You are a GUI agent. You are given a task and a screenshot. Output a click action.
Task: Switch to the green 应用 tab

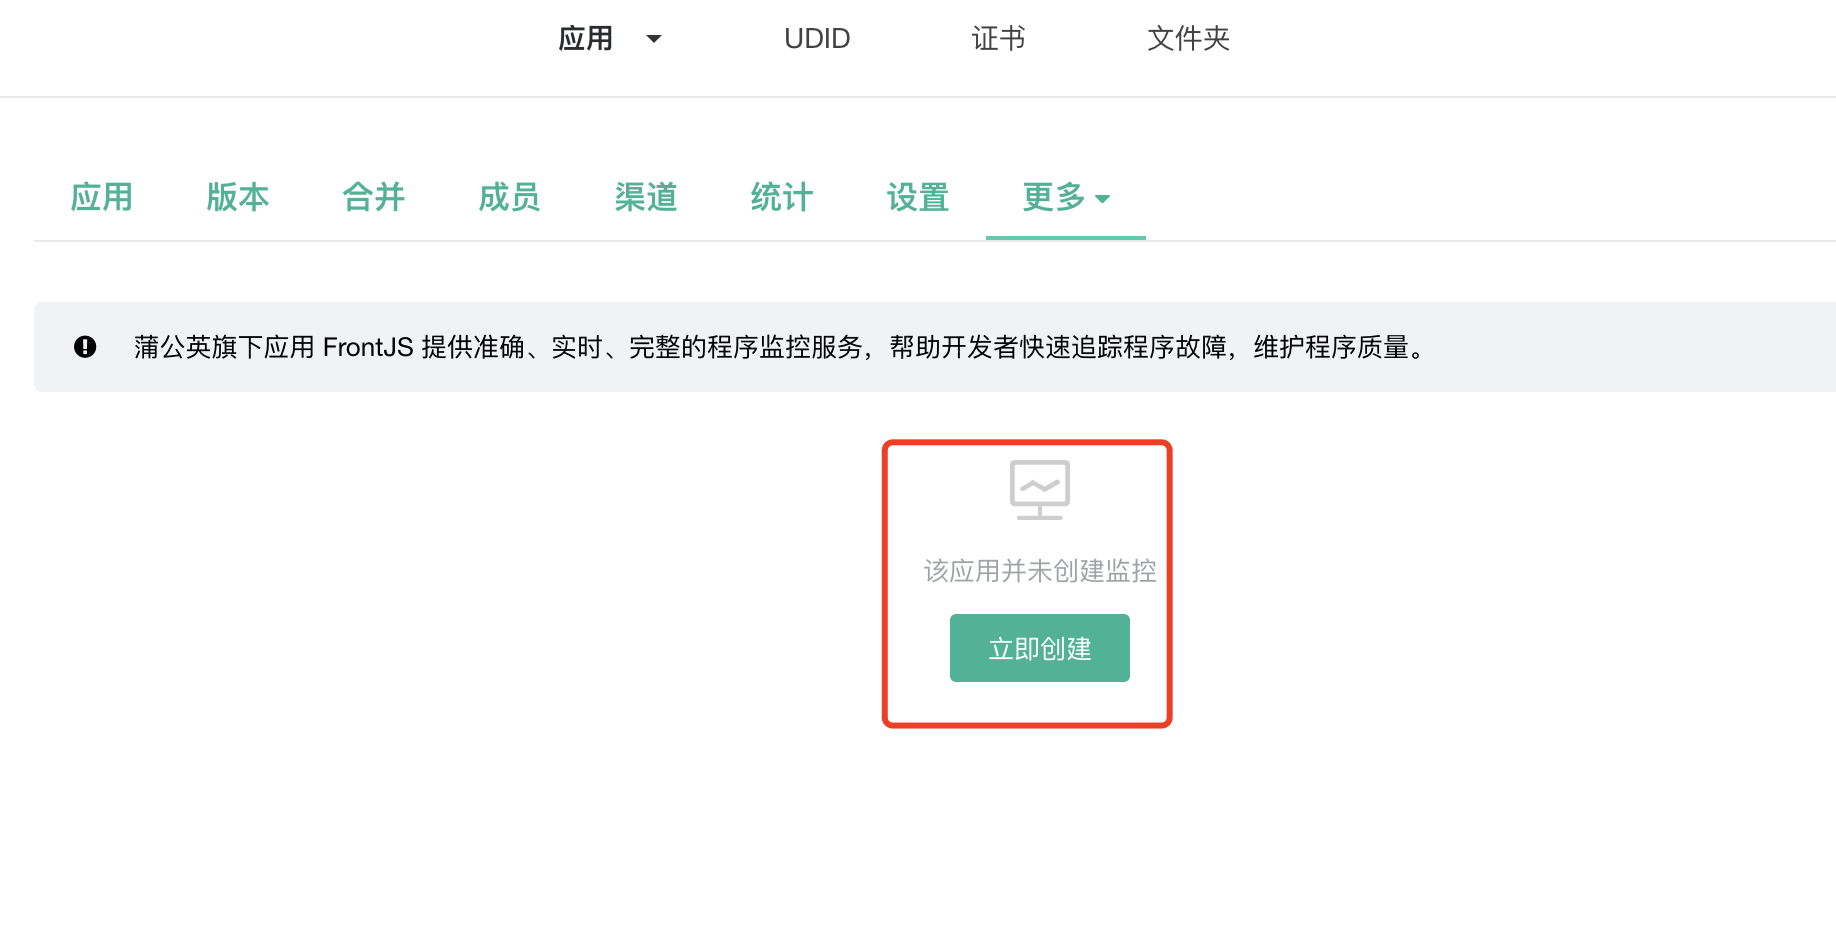102,197
